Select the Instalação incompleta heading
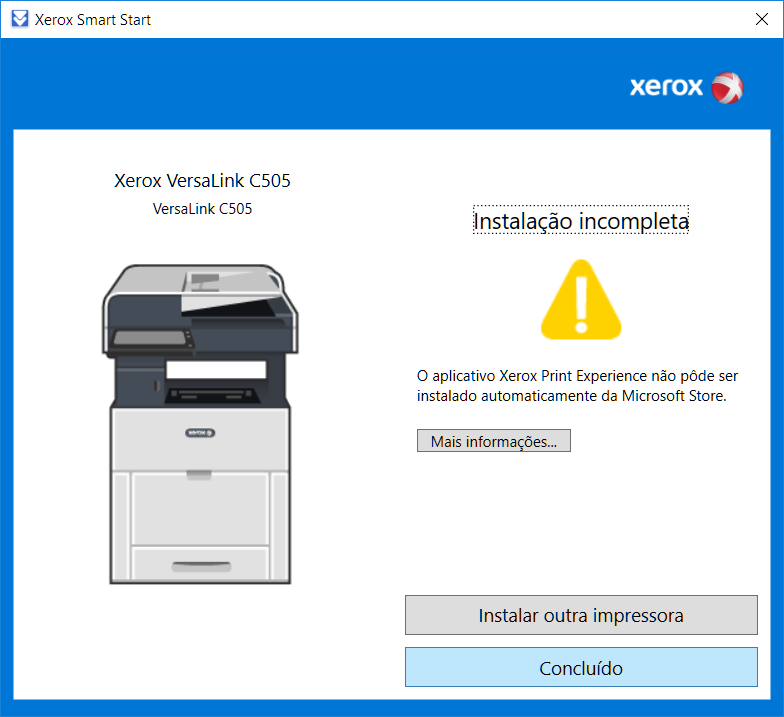Image resolution: width=784 pixels, height=717 pixels. pos(581,220)
